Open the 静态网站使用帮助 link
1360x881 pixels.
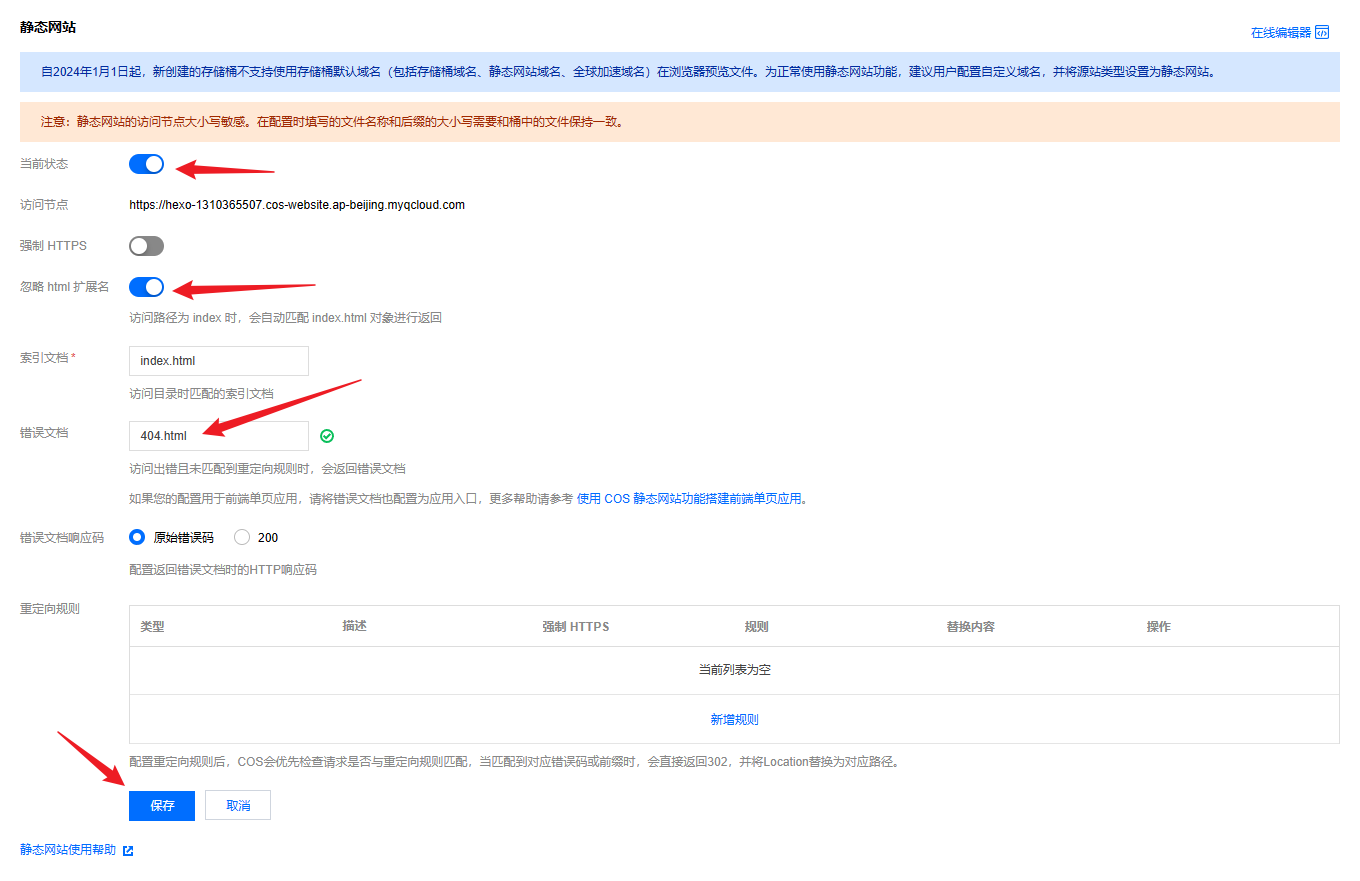point(68,851)
